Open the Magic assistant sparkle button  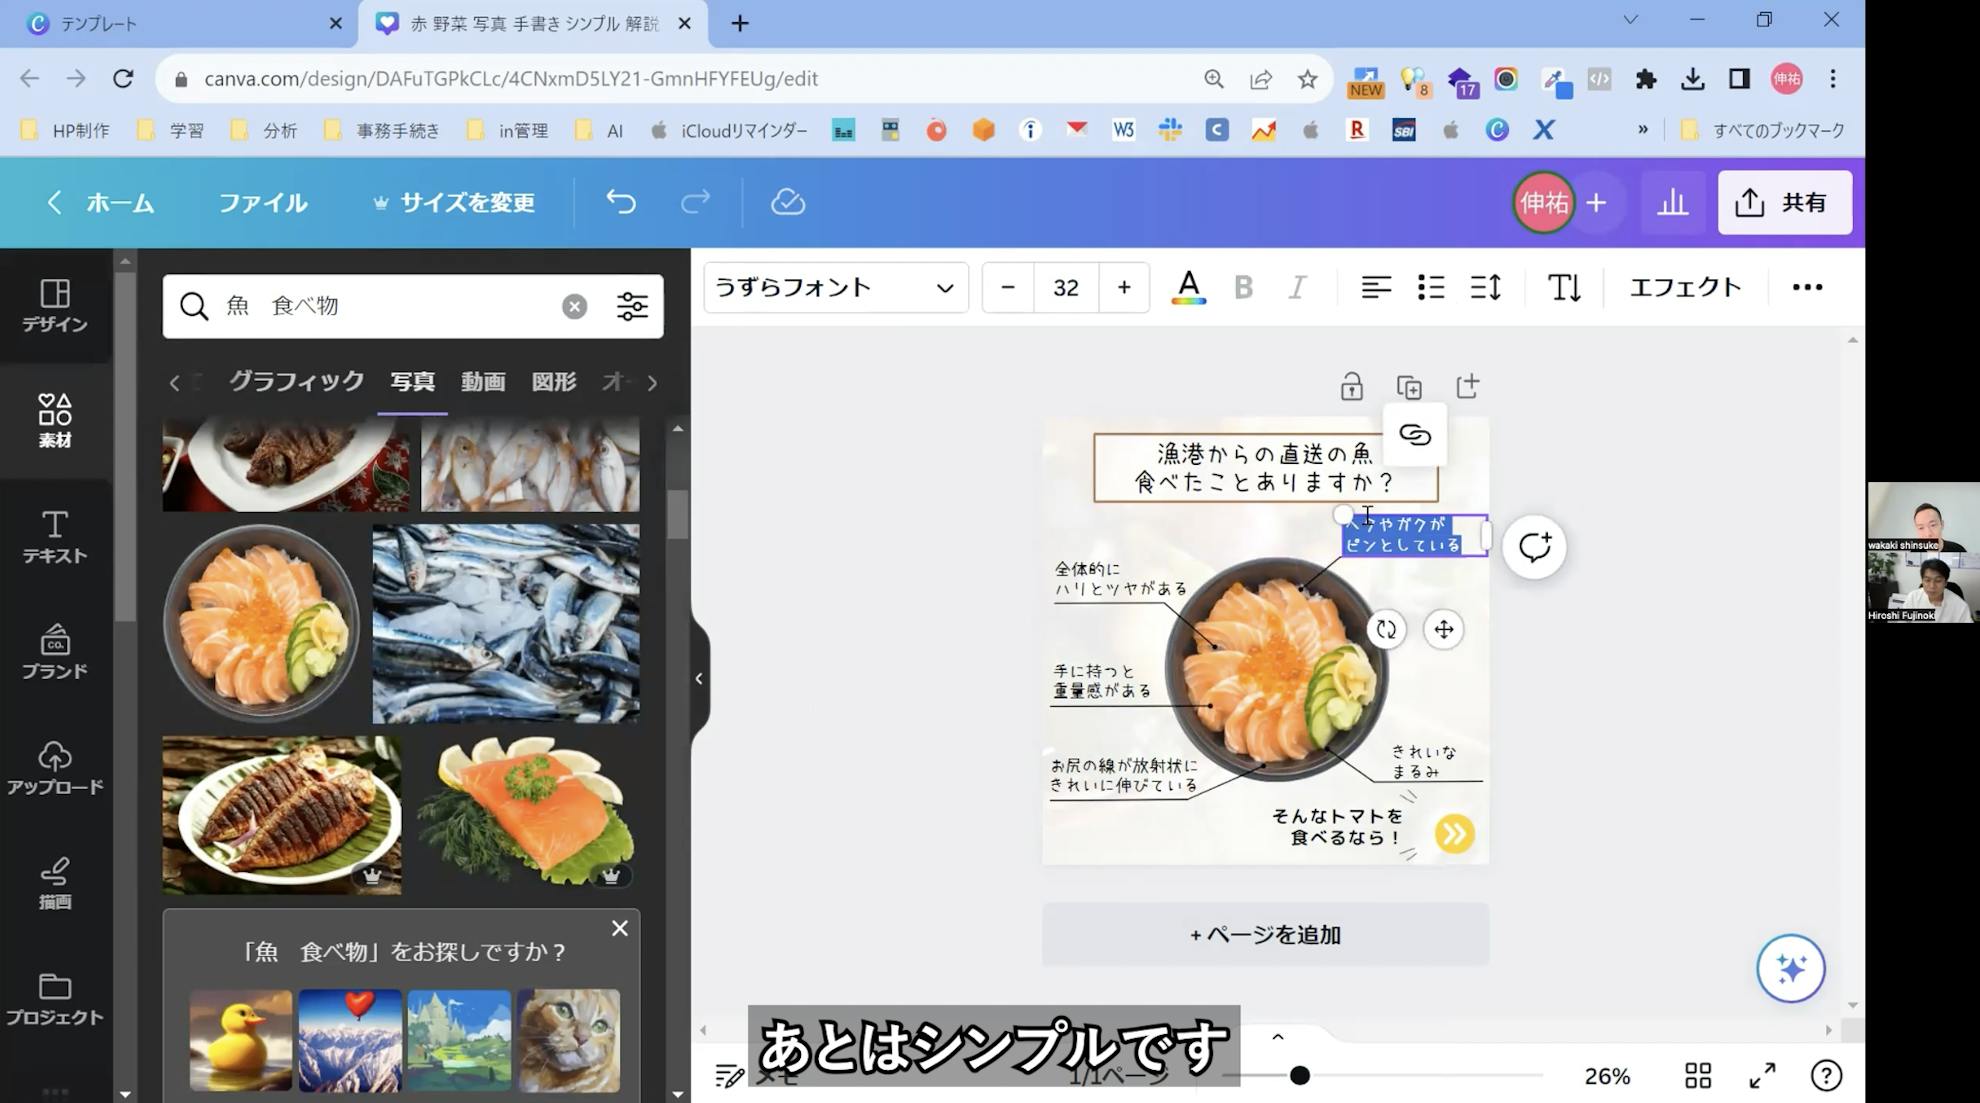pyautogui.click(x=1791, y=968)
